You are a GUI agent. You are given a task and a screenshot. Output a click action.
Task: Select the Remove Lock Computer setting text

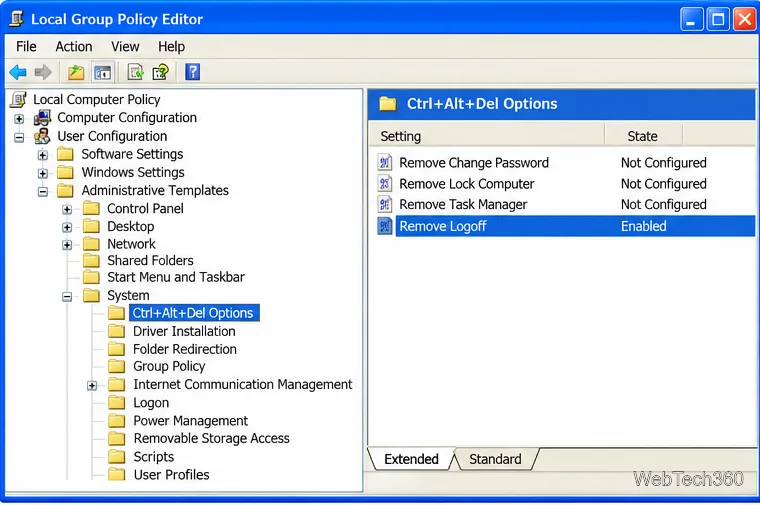(467, 184)
